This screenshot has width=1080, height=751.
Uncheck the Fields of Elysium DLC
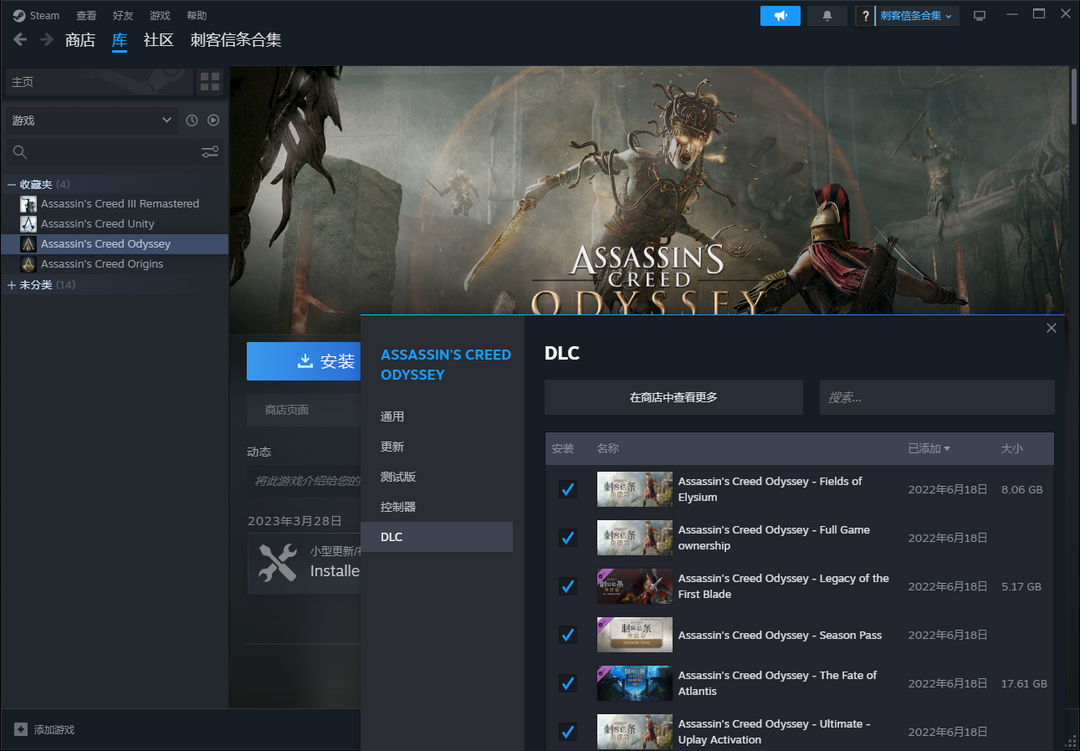pos(568,489)
